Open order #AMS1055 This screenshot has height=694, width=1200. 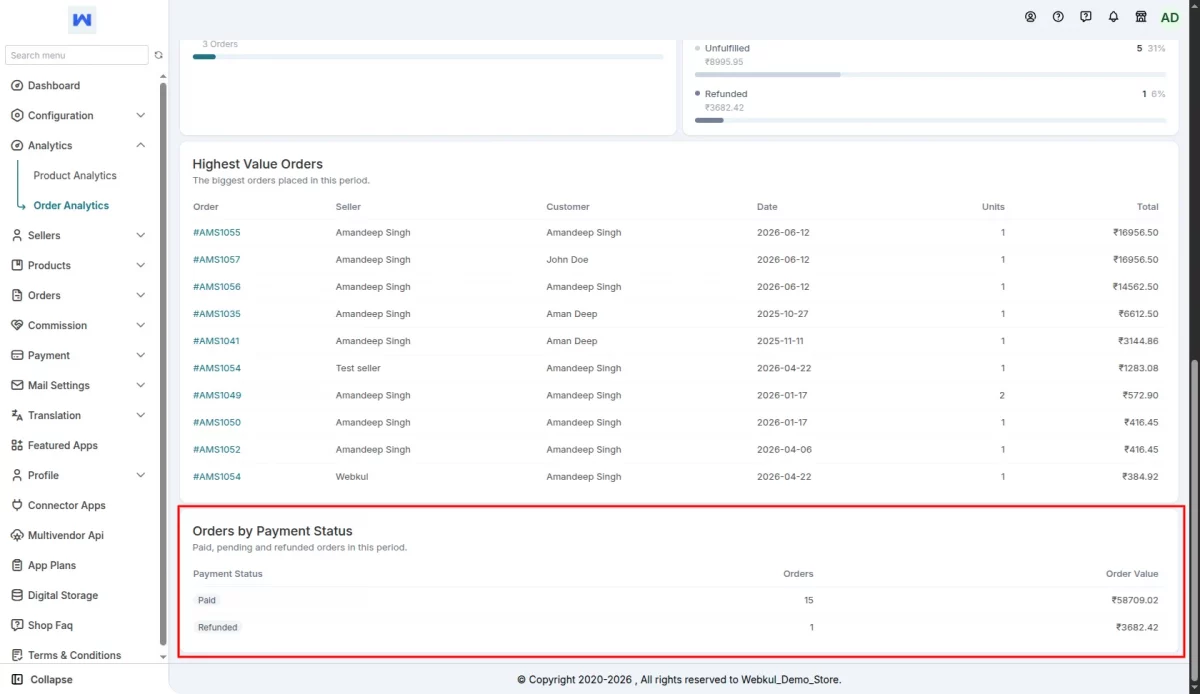(217, 233)
